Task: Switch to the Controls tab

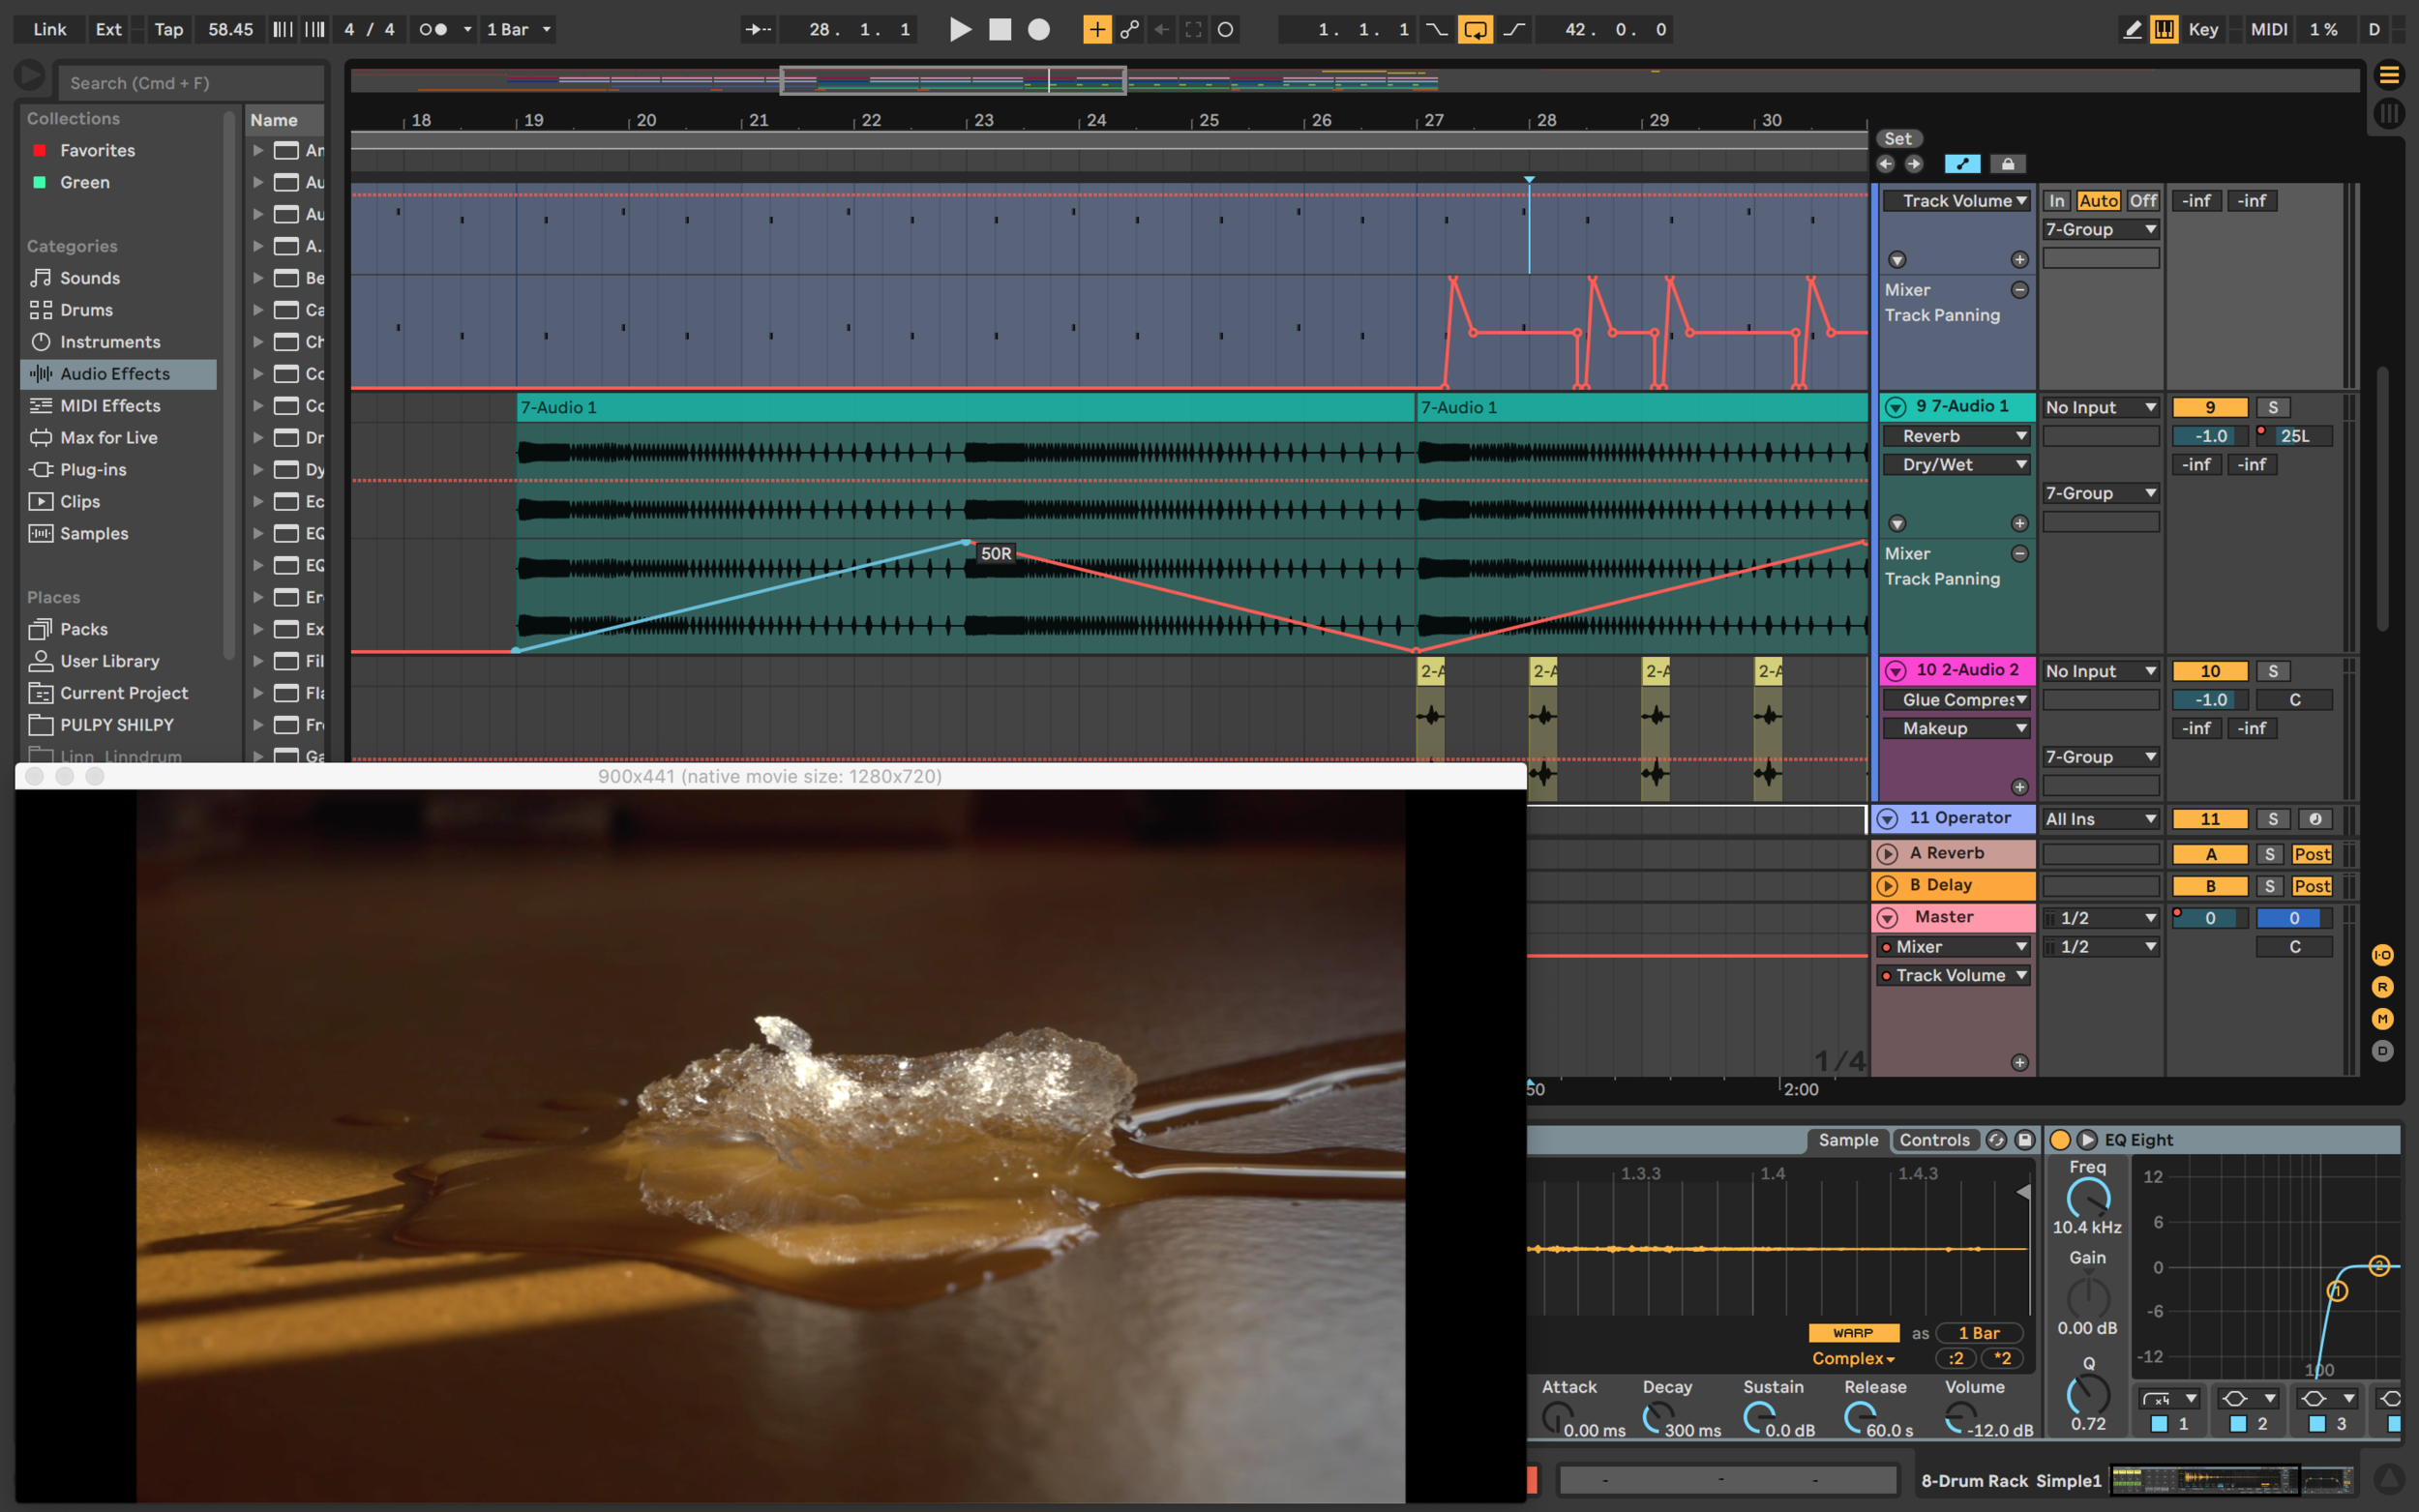Action: click(x=1934, y=1140)
